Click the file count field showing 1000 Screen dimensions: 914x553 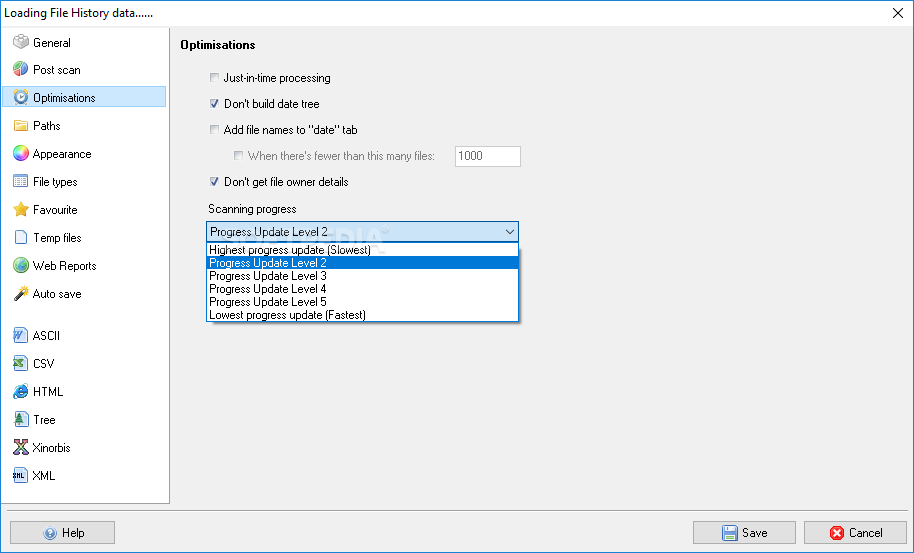click(487, 156)
